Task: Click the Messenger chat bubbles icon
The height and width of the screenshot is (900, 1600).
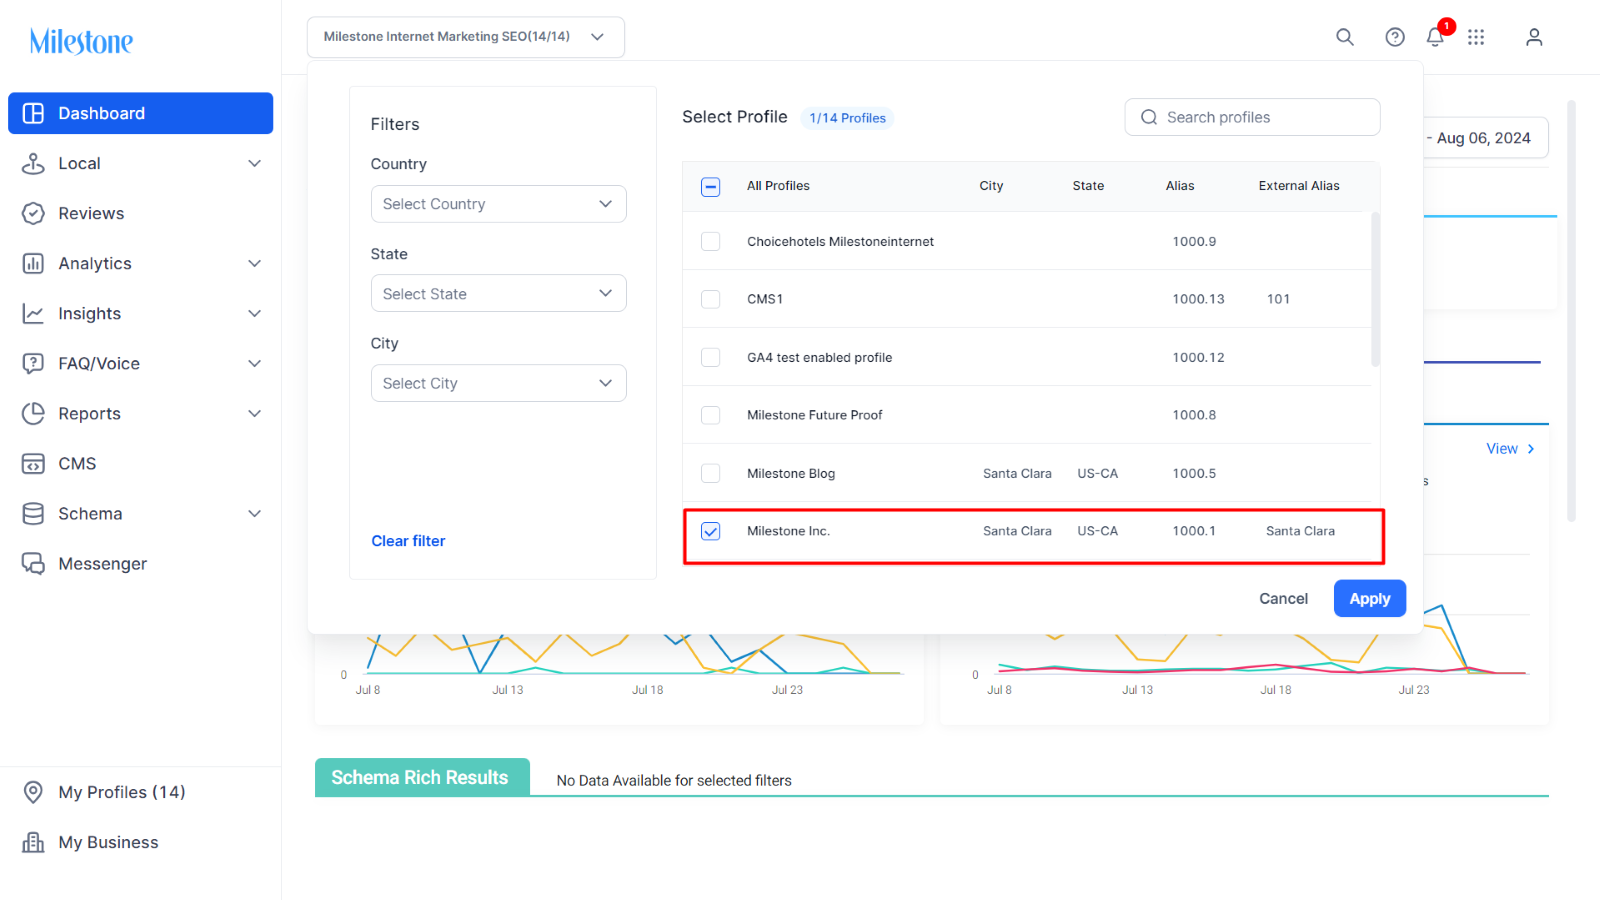Action: coord(33,563)
